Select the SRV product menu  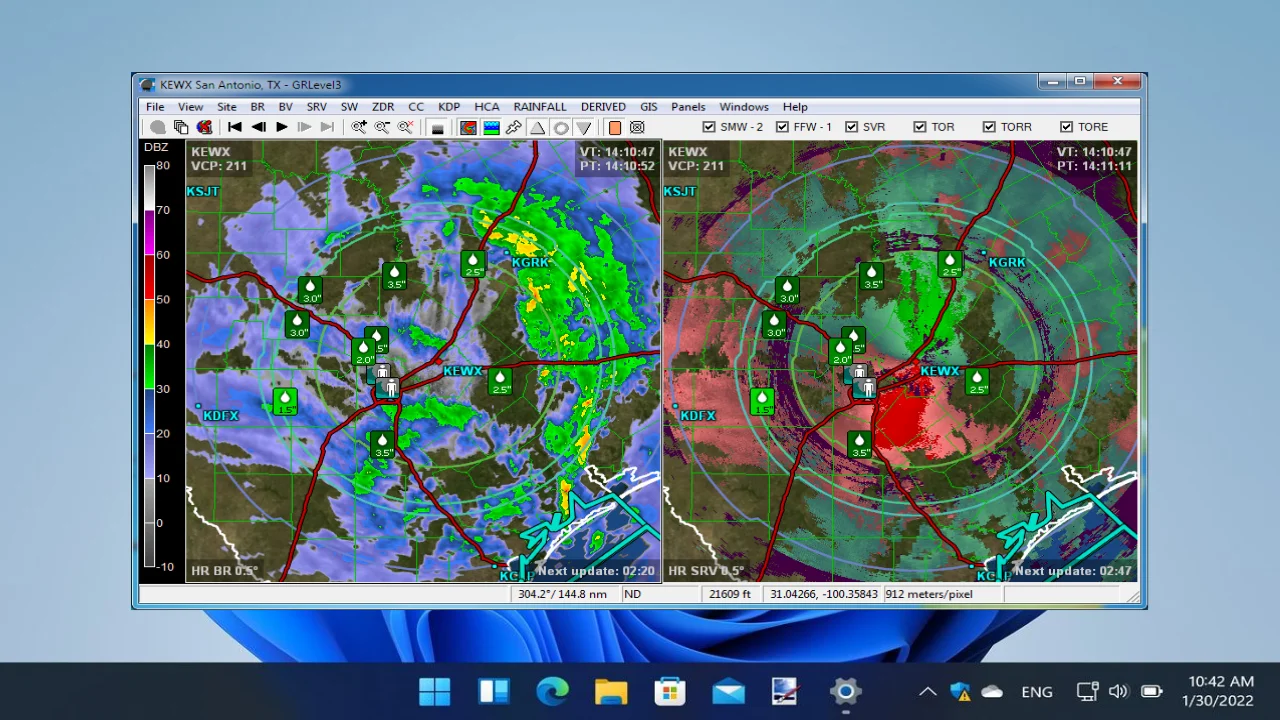click(x=317, y=106)
